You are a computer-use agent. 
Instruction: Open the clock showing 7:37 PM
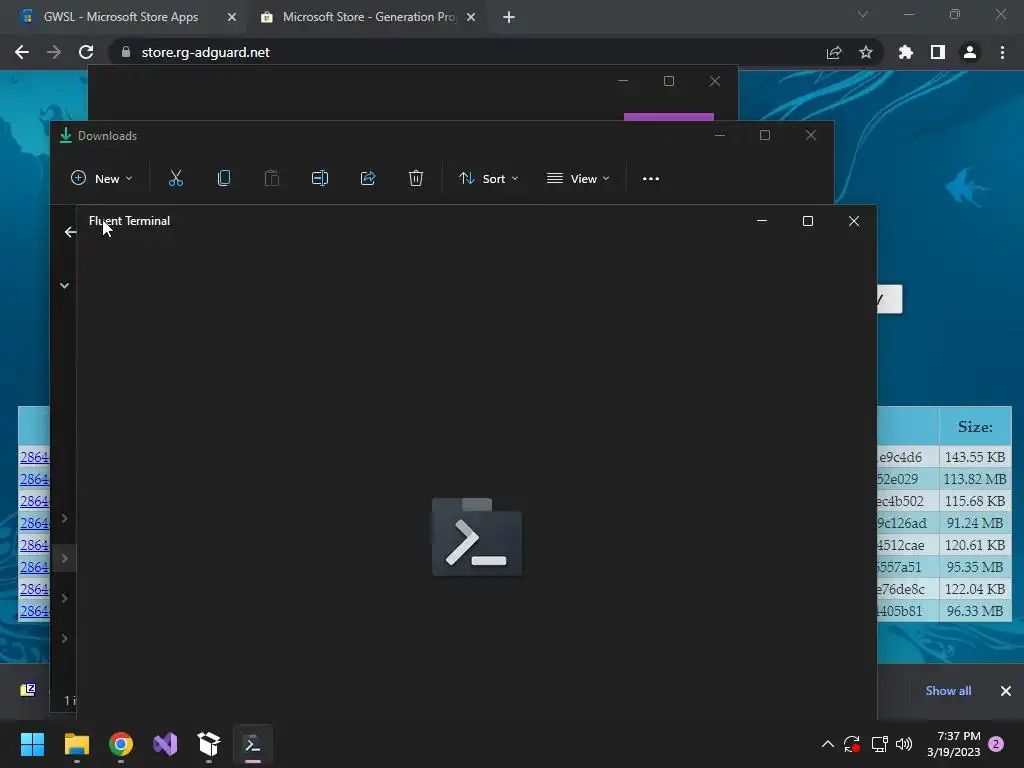tap(953, 744)
